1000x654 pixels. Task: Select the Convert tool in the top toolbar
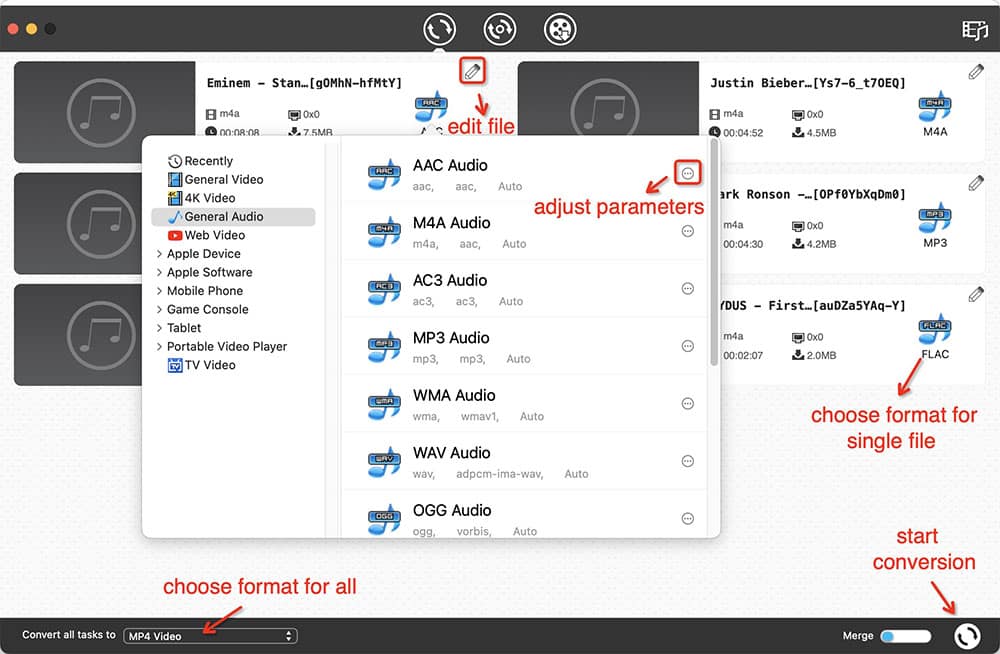click(439, 29)
